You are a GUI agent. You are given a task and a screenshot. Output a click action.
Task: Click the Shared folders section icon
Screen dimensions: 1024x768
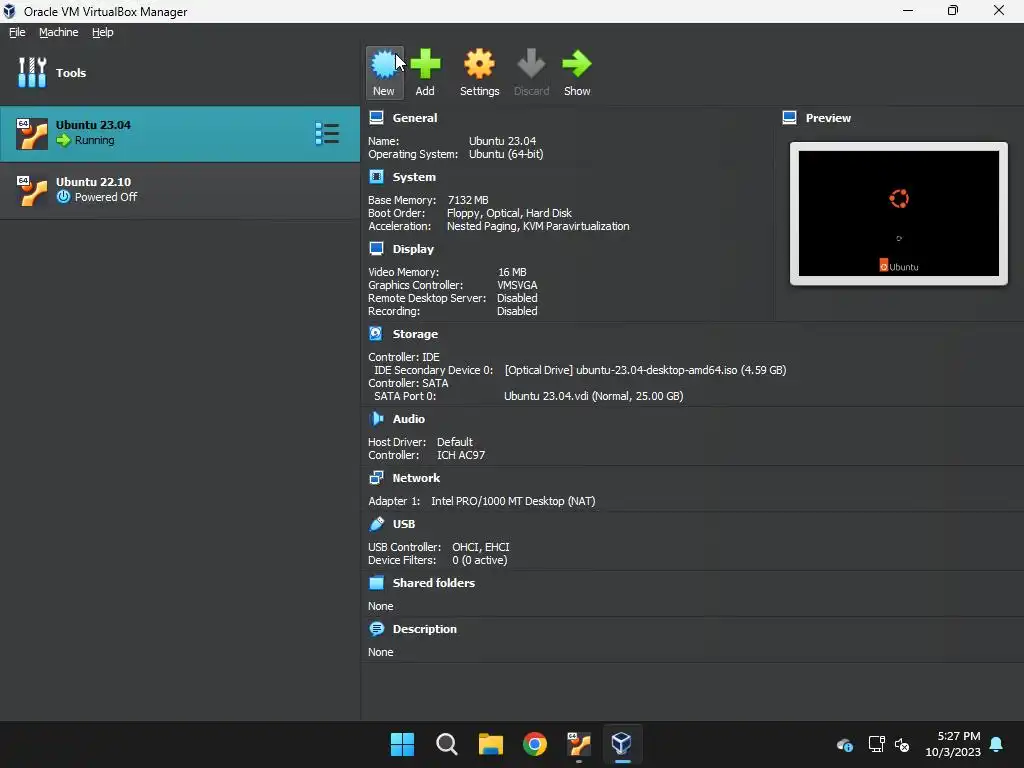[376, 583]
